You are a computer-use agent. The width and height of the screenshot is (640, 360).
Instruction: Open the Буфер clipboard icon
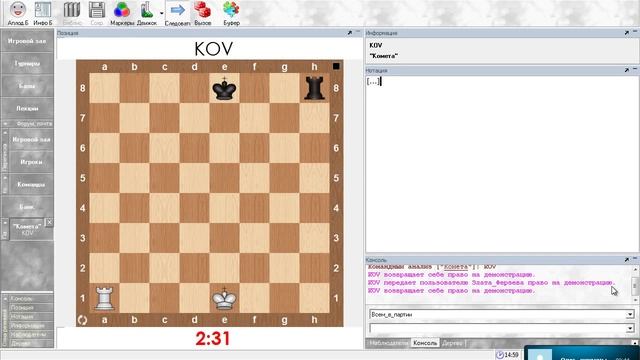tap(231, 10)
